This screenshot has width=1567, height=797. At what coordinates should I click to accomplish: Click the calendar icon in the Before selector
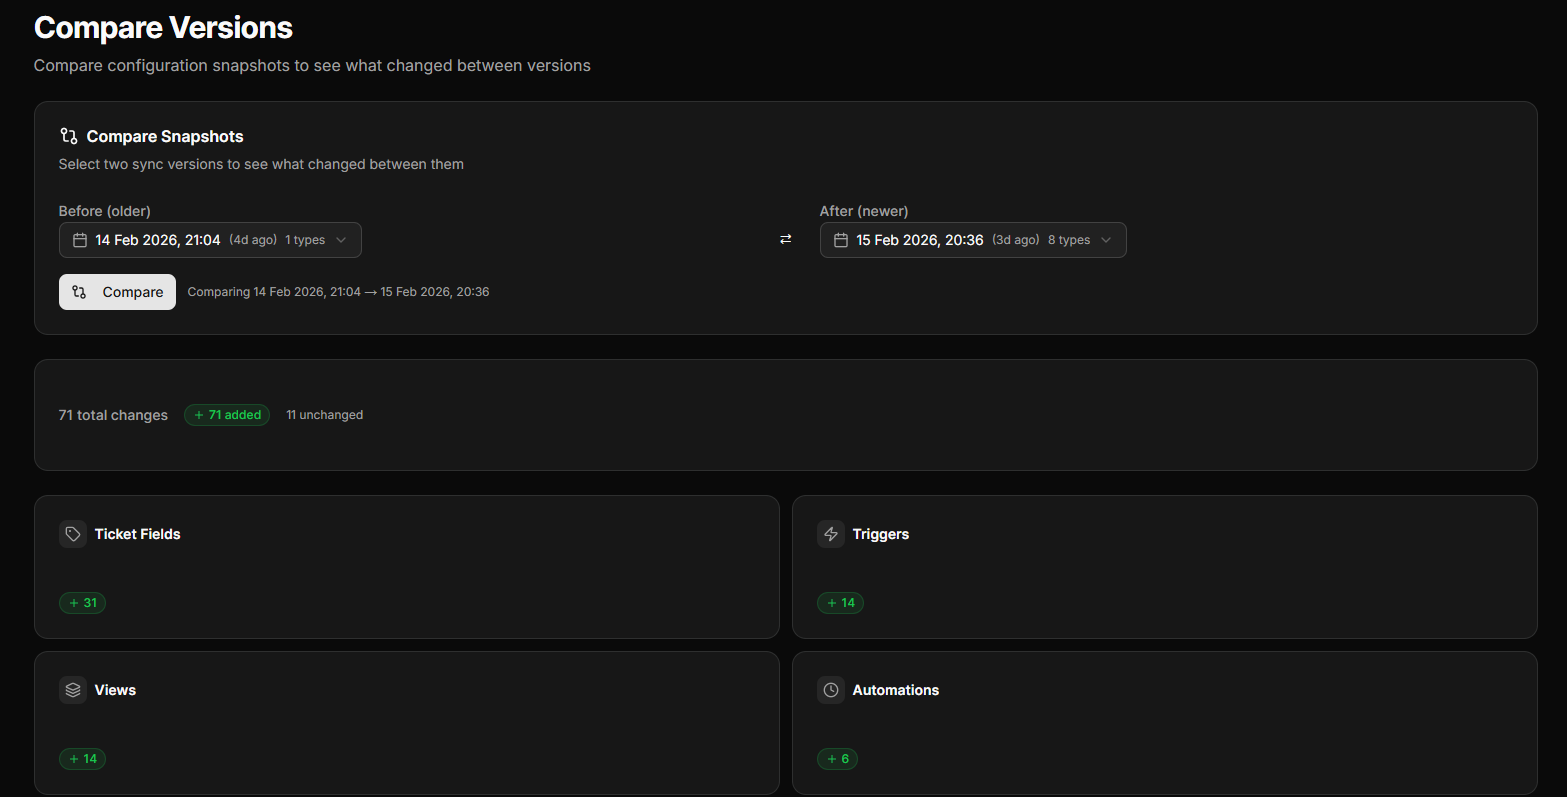coord(79,239)
